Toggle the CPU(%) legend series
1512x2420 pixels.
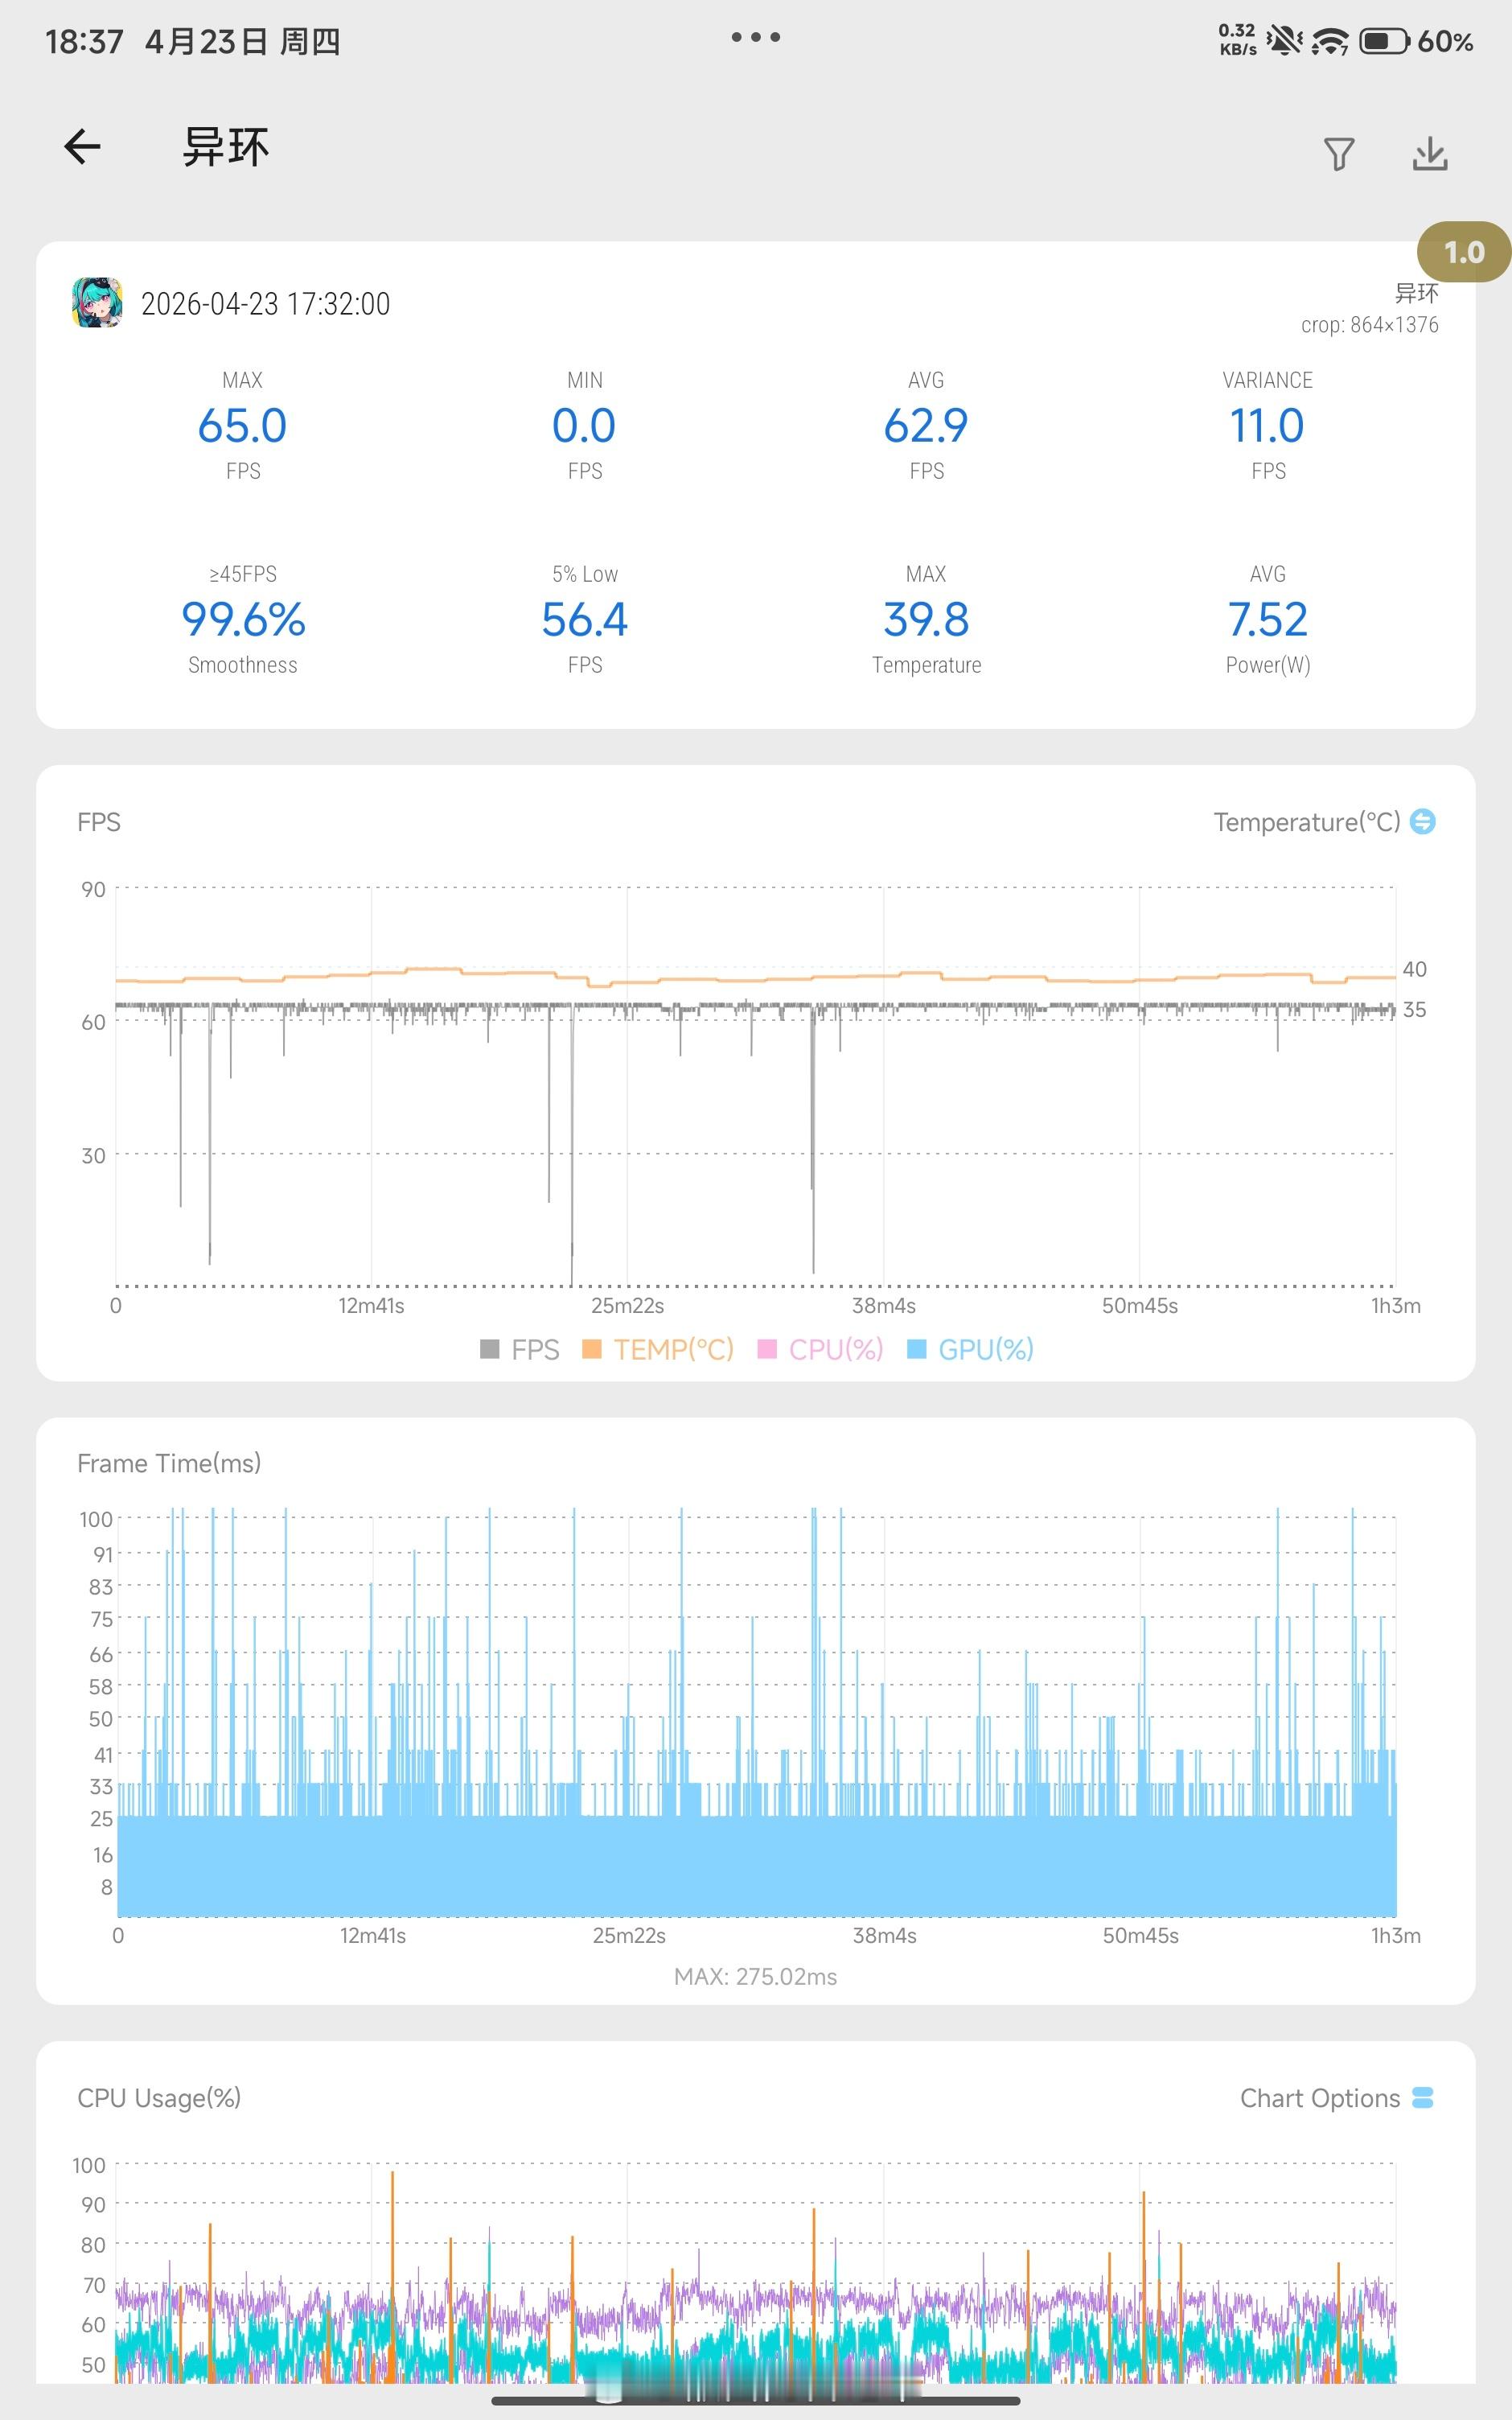(x=821, y=1349)
